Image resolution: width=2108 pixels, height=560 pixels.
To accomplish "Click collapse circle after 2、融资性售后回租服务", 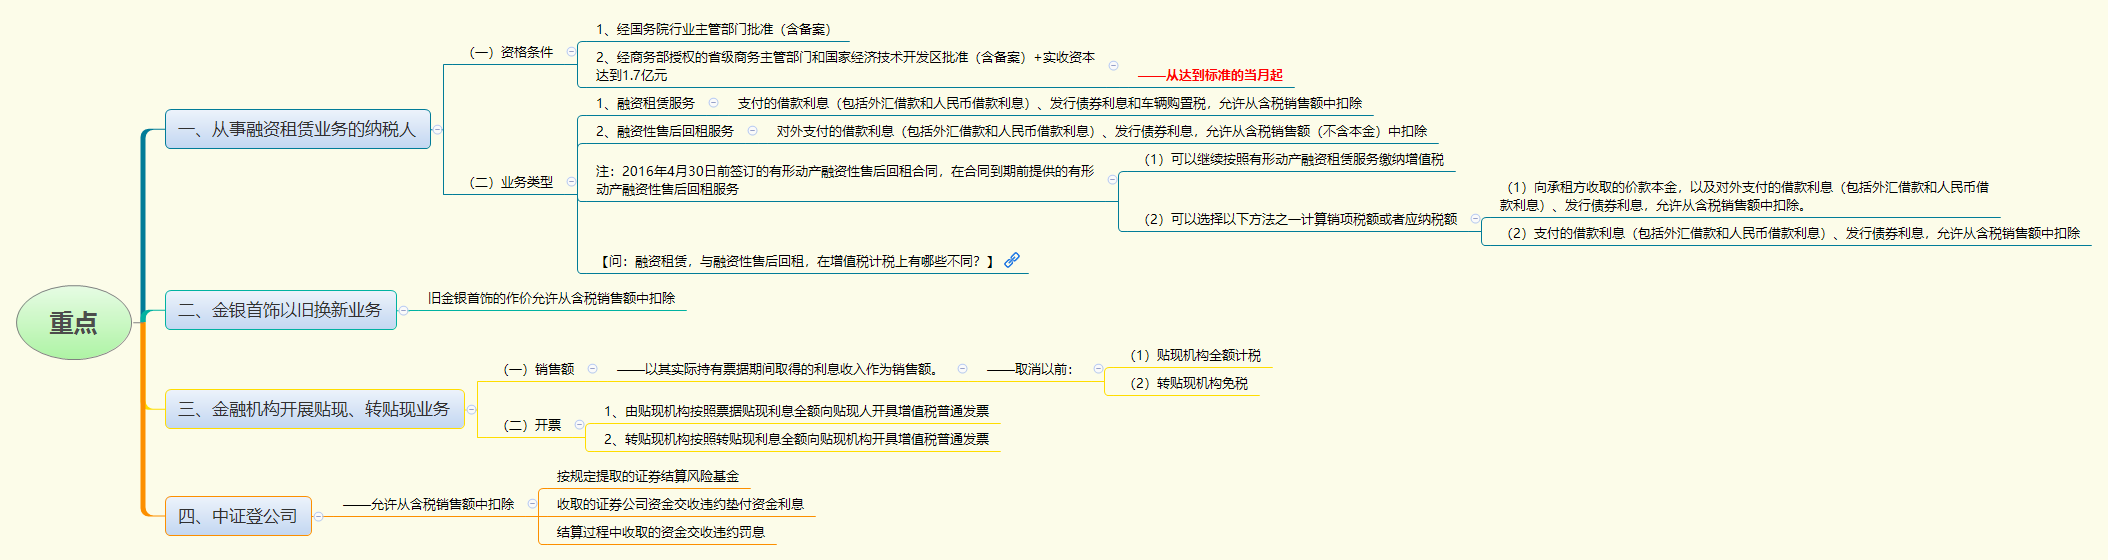I will [x=752, y=131].
